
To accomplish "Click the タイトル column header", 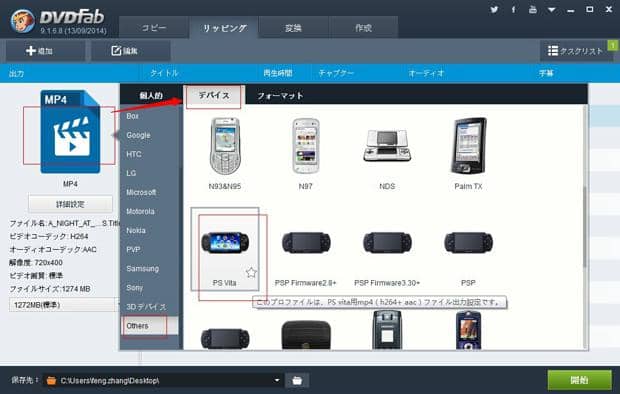I will (x=164, y=73).
